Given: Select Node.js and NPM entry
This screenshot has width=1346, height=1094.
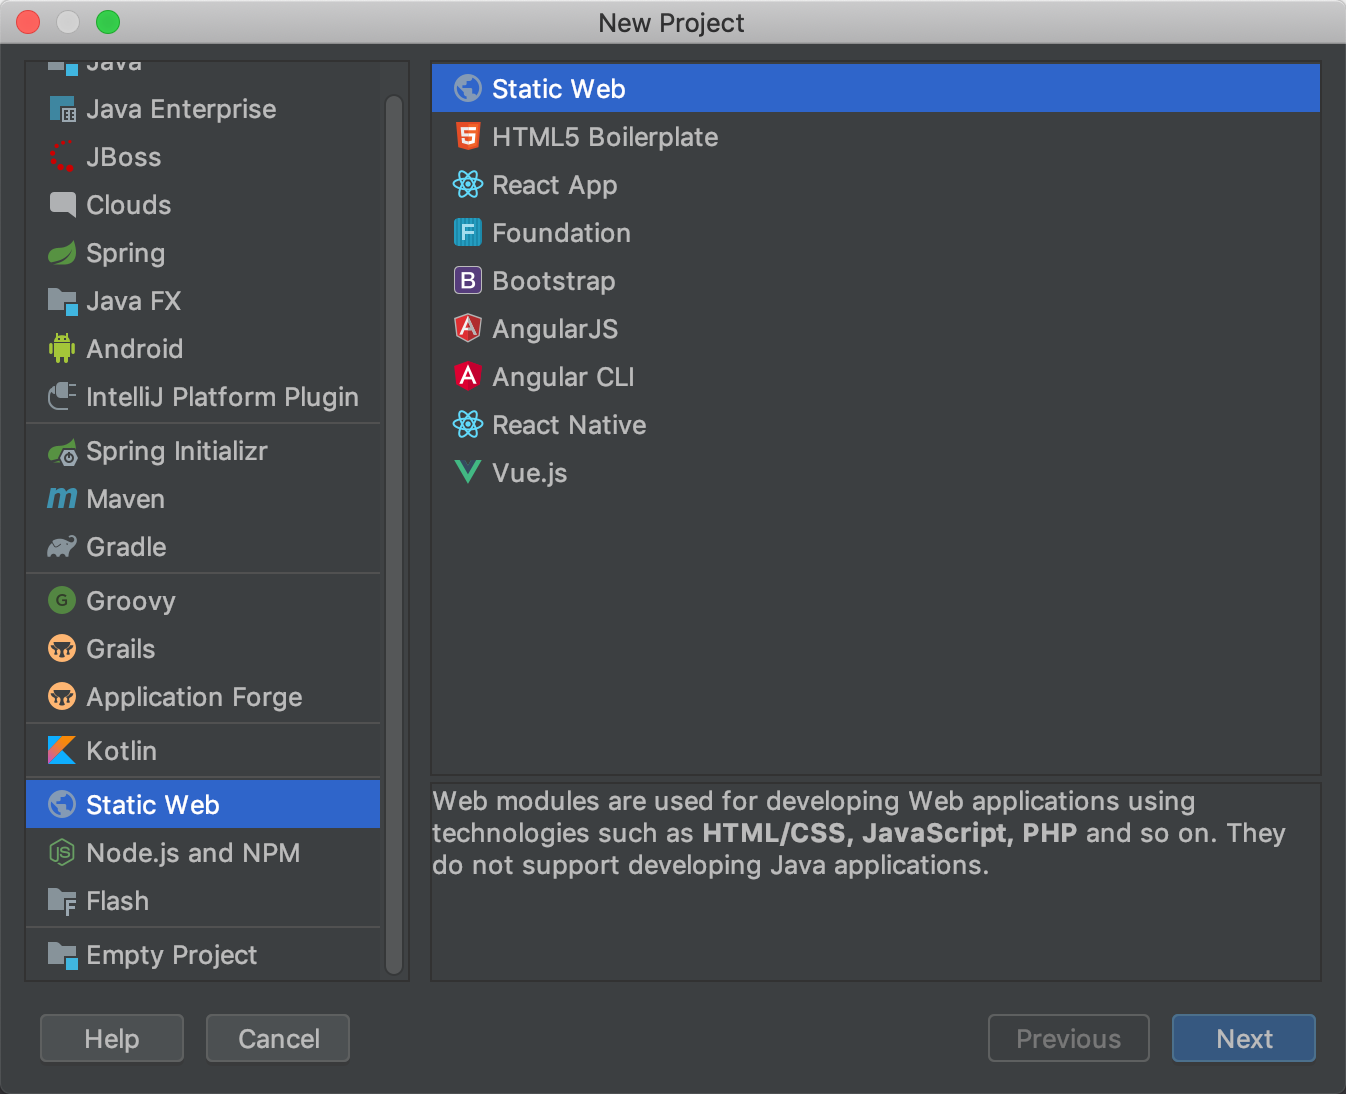Looking at the screenshot, I should [x=203, y=853].
